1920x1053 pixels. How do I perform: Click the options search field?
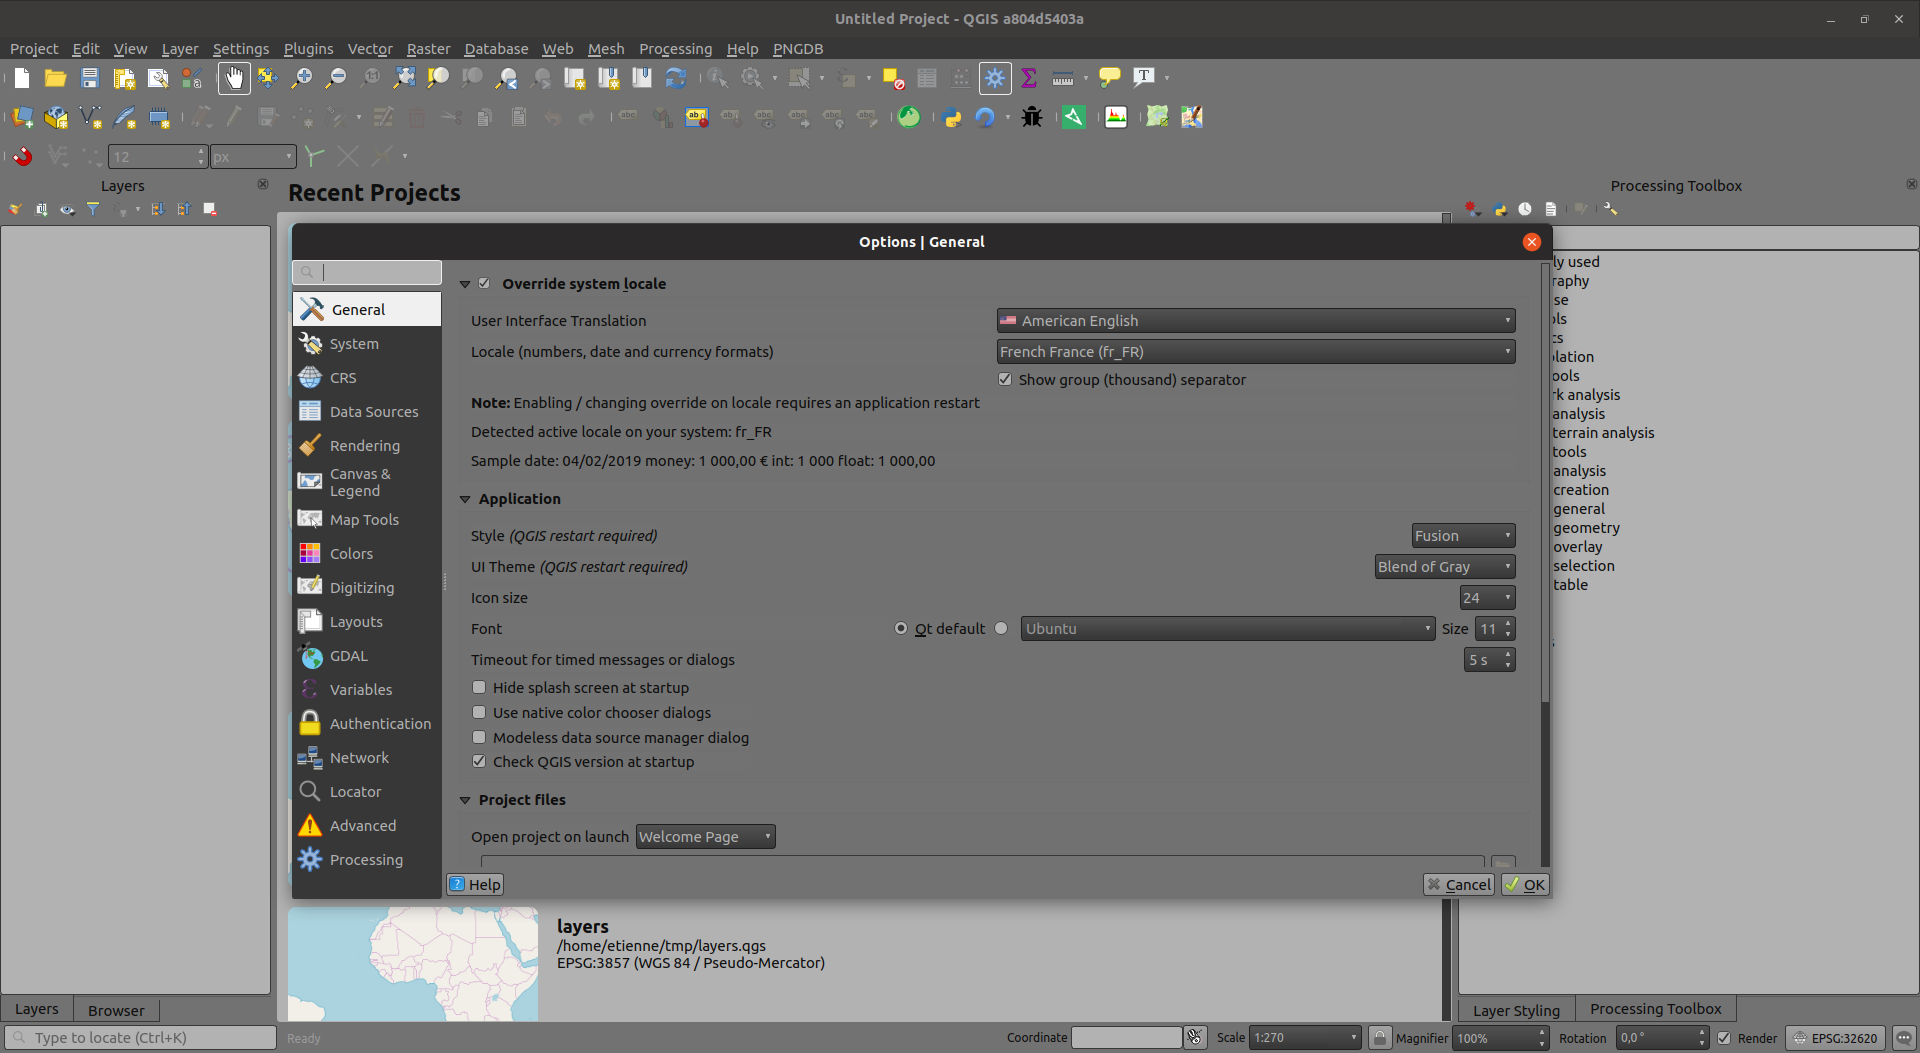(367, 272)
